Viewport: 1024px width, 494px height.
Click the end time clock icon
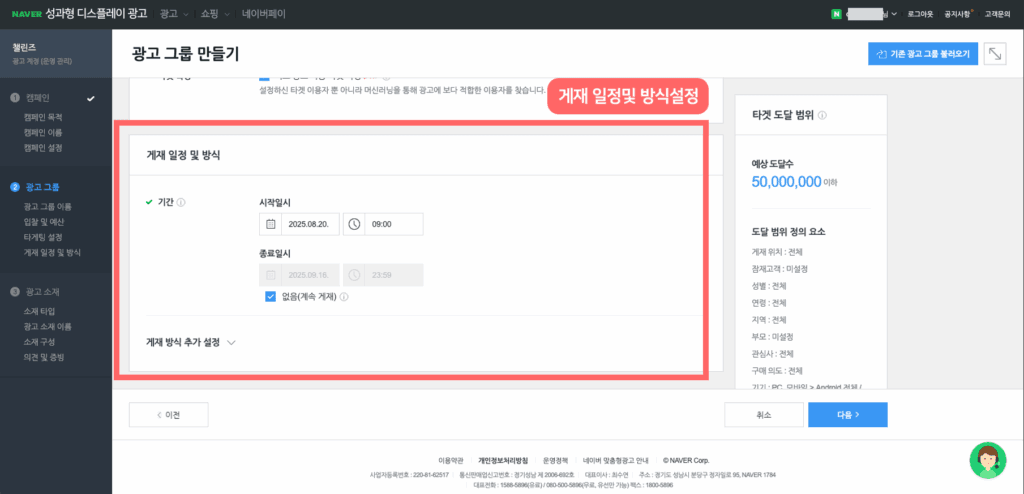point(354,275)
